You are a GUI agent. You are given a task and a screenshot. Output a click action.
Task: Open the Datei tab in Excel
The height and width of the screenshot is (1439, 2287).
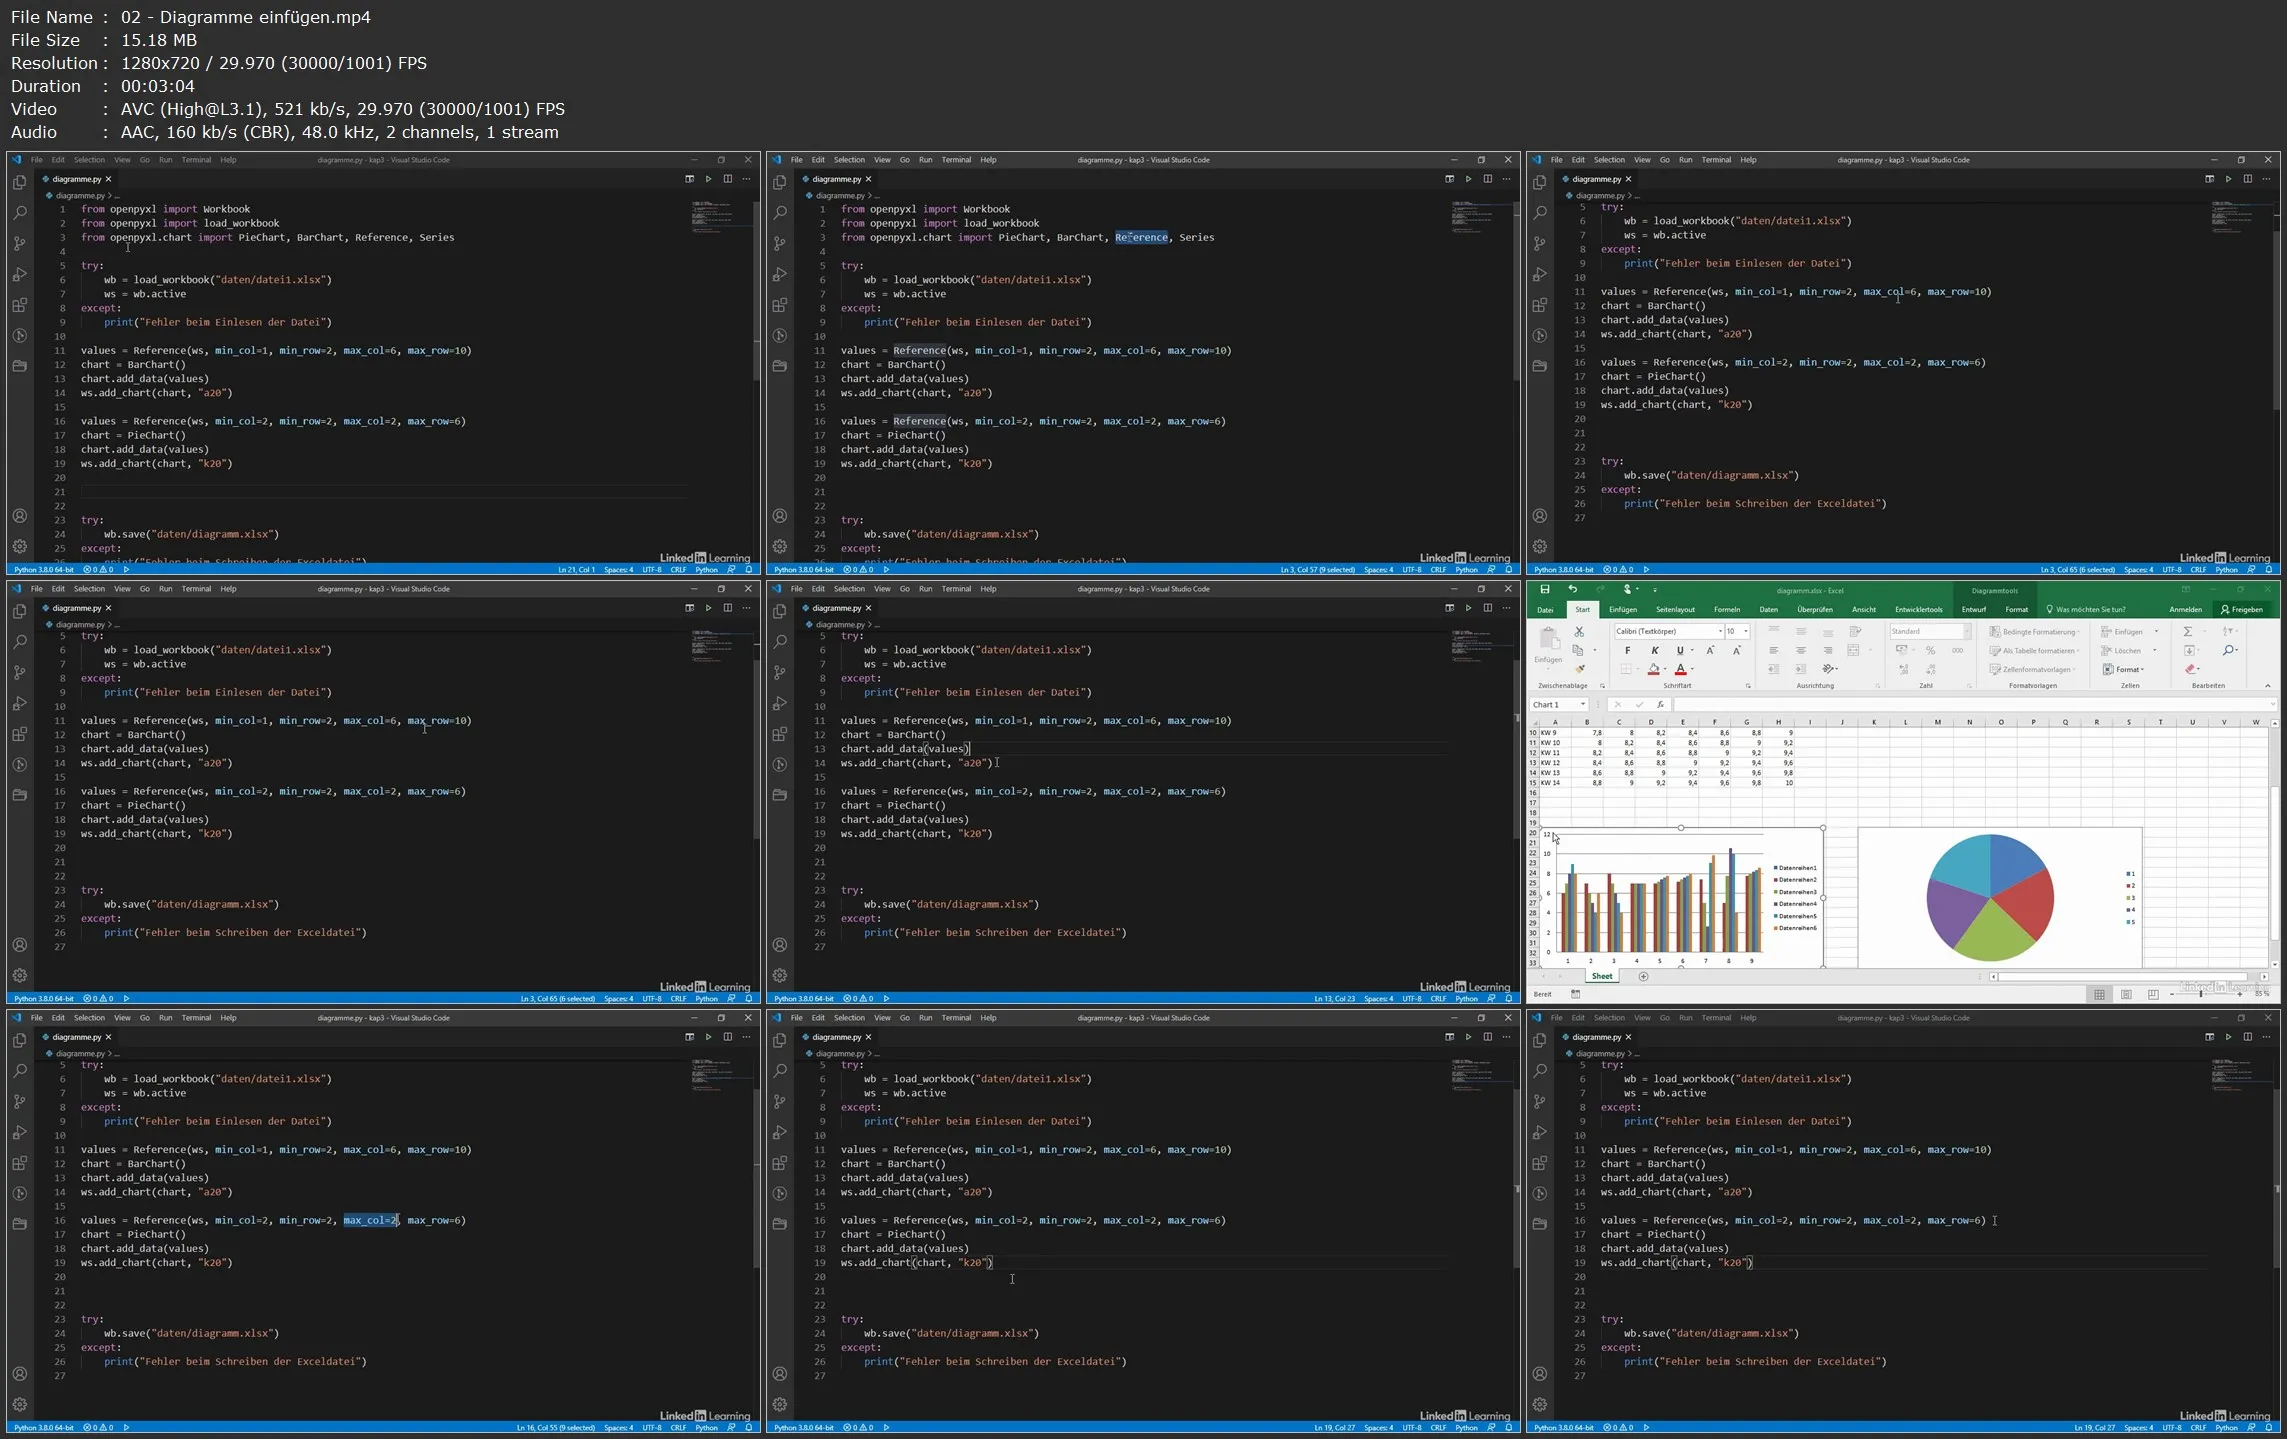pyautogui.click(x=1545, y=609)
